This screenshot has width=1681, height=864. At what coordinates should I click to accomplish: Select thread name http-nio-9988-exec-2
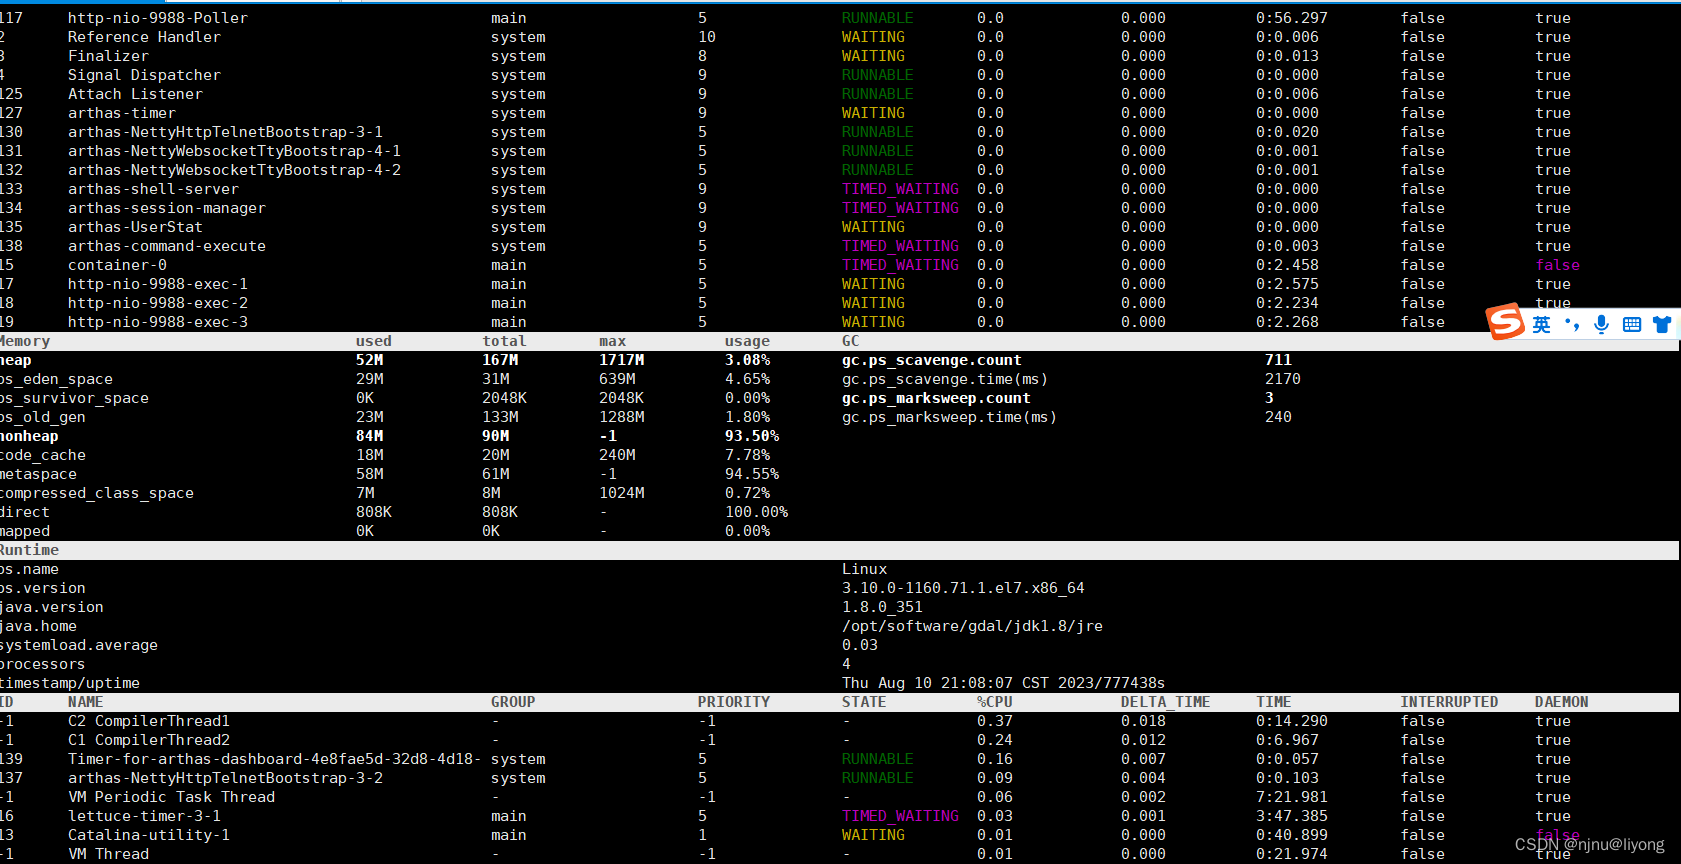[158, 303]
